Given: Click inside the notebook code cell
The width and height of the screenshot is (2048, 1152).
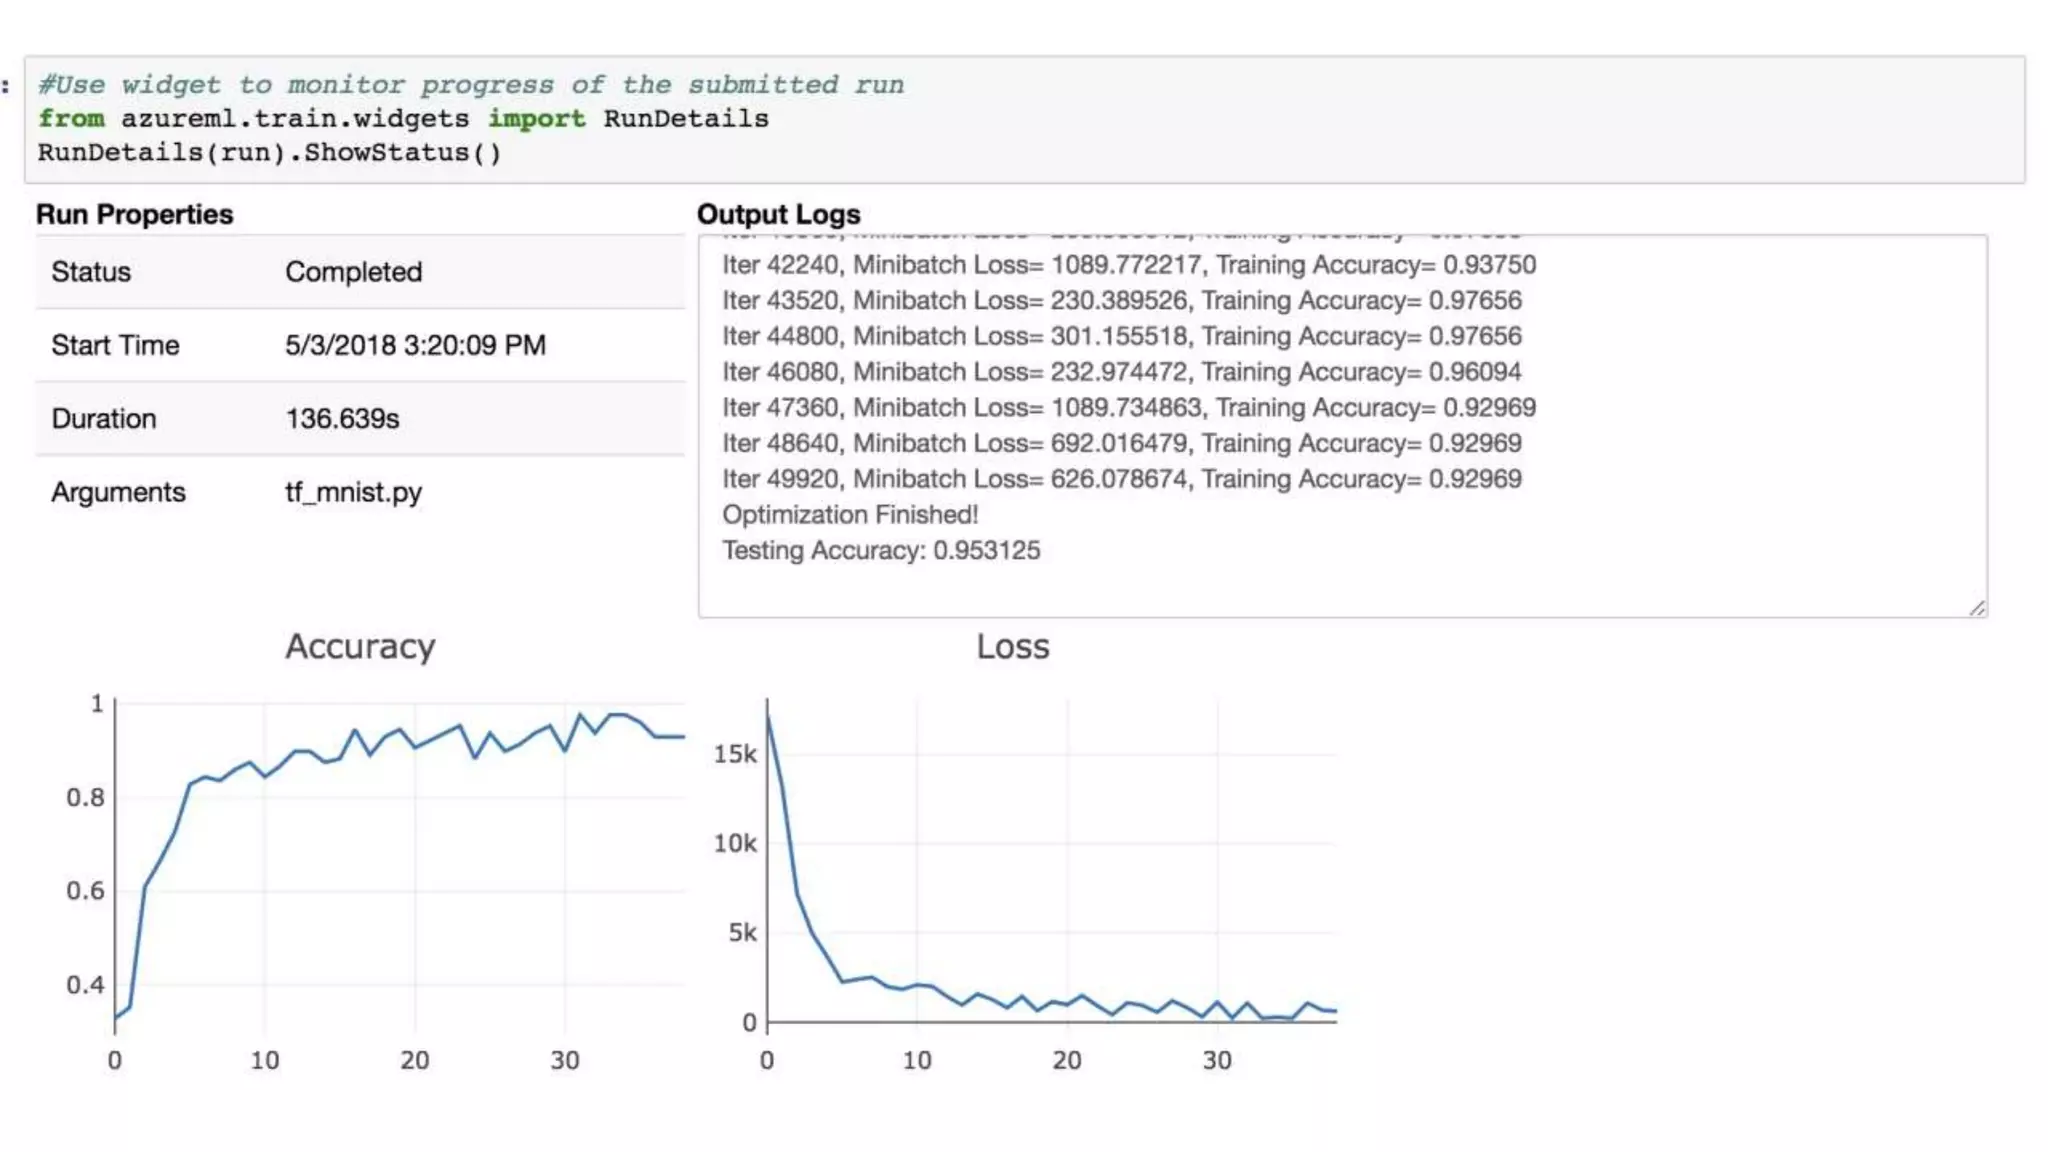Looking at the screenshot, I should (1025, 119).
